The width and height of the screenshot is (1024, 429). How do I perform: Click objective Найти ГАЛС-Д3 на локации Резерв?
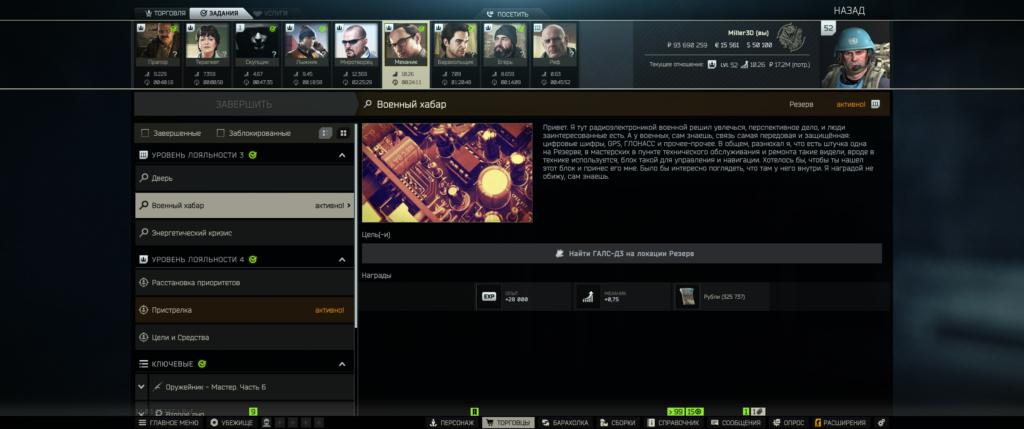click(x=622, y=253)
